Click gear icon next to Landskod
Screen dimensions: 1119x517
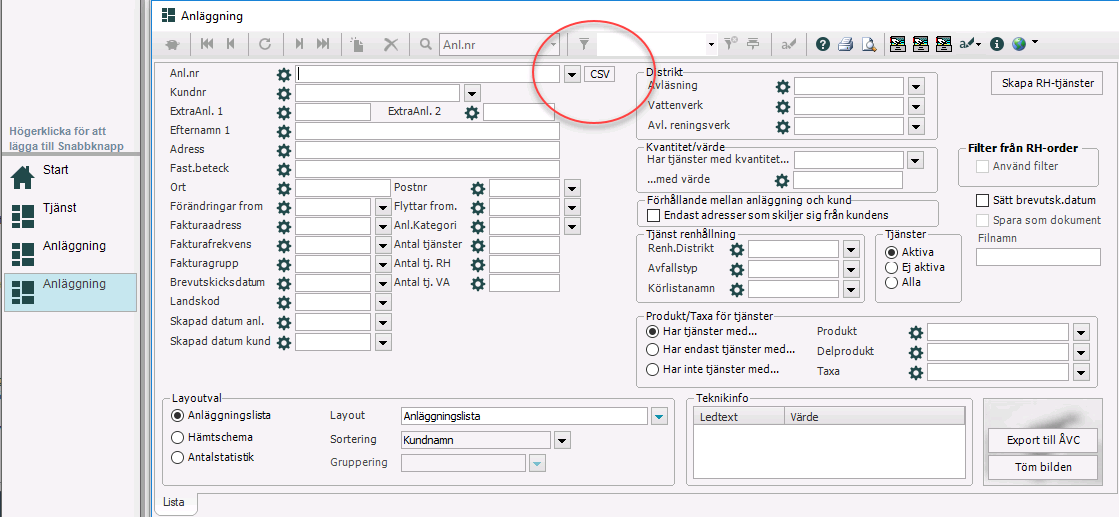[x=284, y=303]
